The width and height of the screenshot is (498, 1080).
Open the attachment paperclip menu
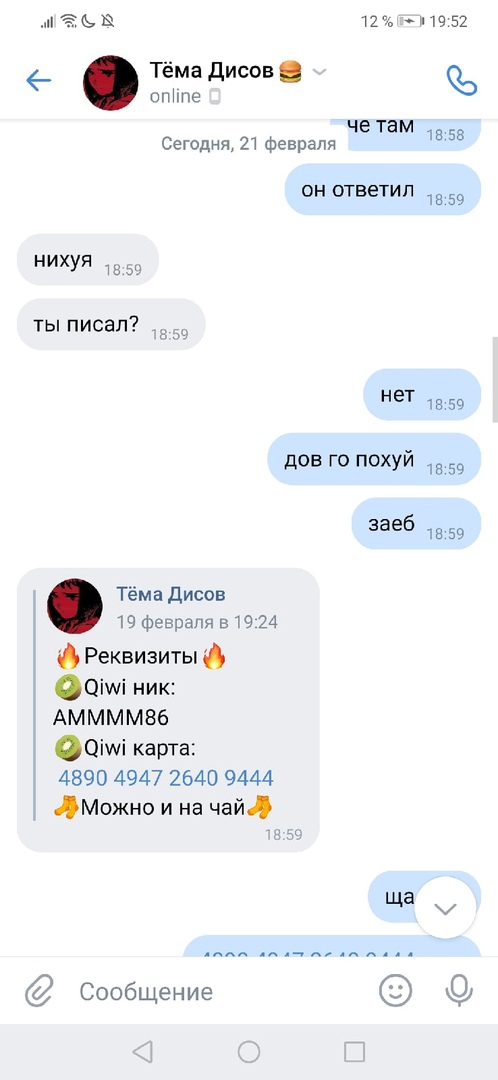click(39, 992)
